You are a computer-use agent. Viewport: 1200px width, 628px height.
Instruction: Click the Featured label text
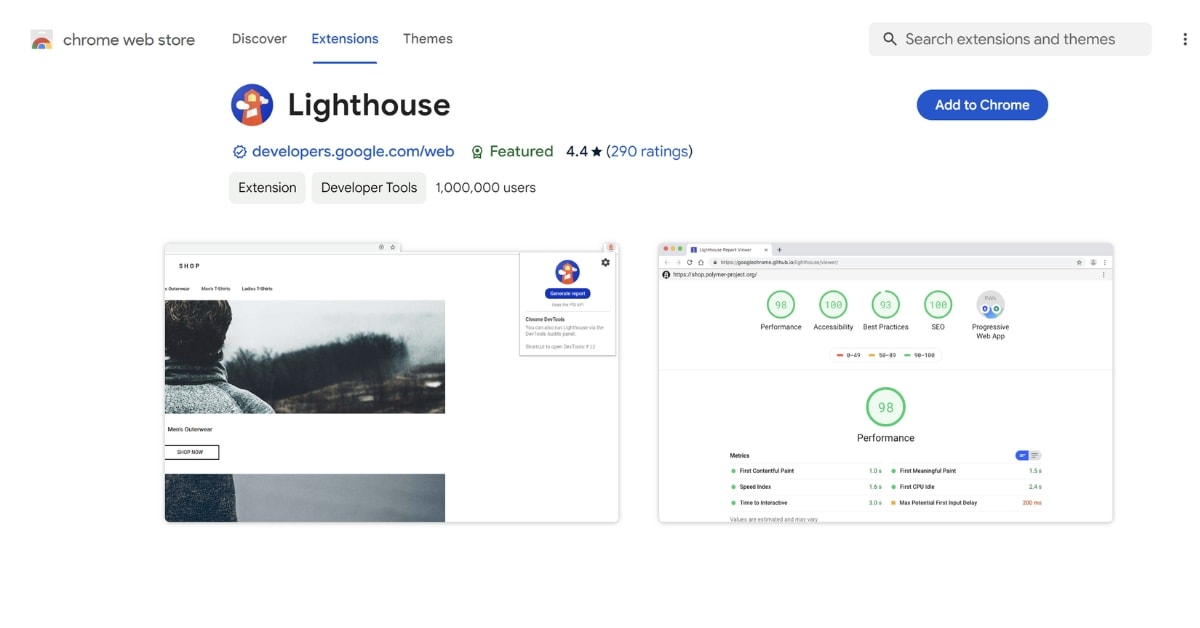pyautogui.click(x=521, y=152)
